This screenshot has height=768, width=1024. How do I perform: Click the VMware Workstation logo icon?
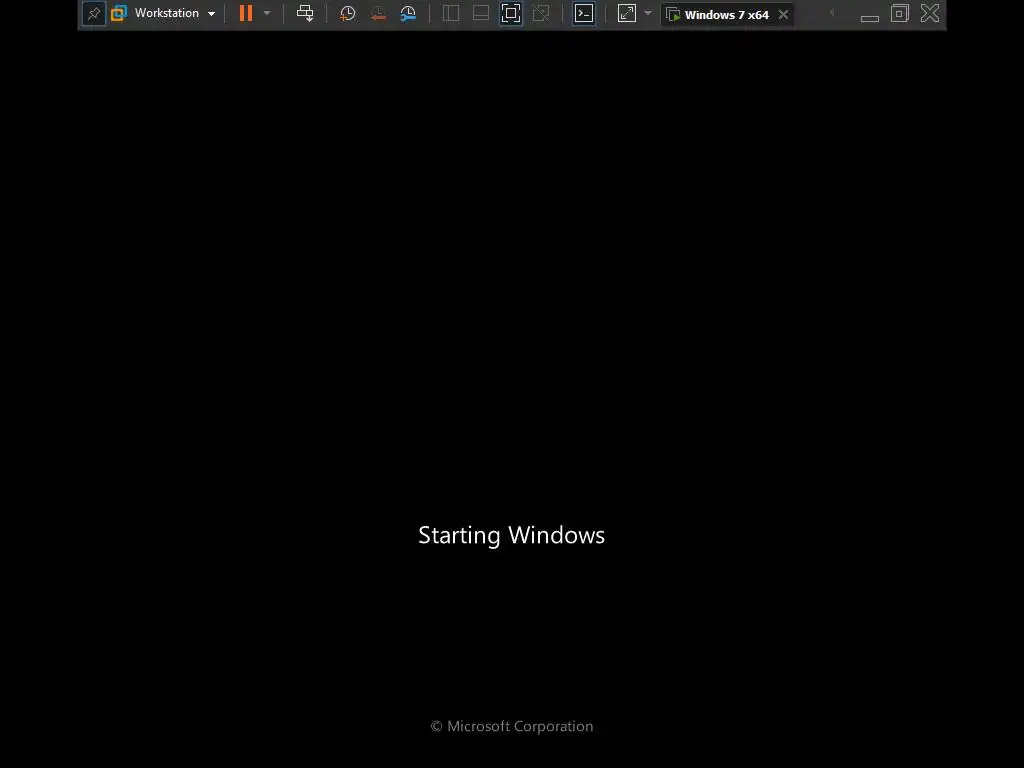[x=119, y=14]
